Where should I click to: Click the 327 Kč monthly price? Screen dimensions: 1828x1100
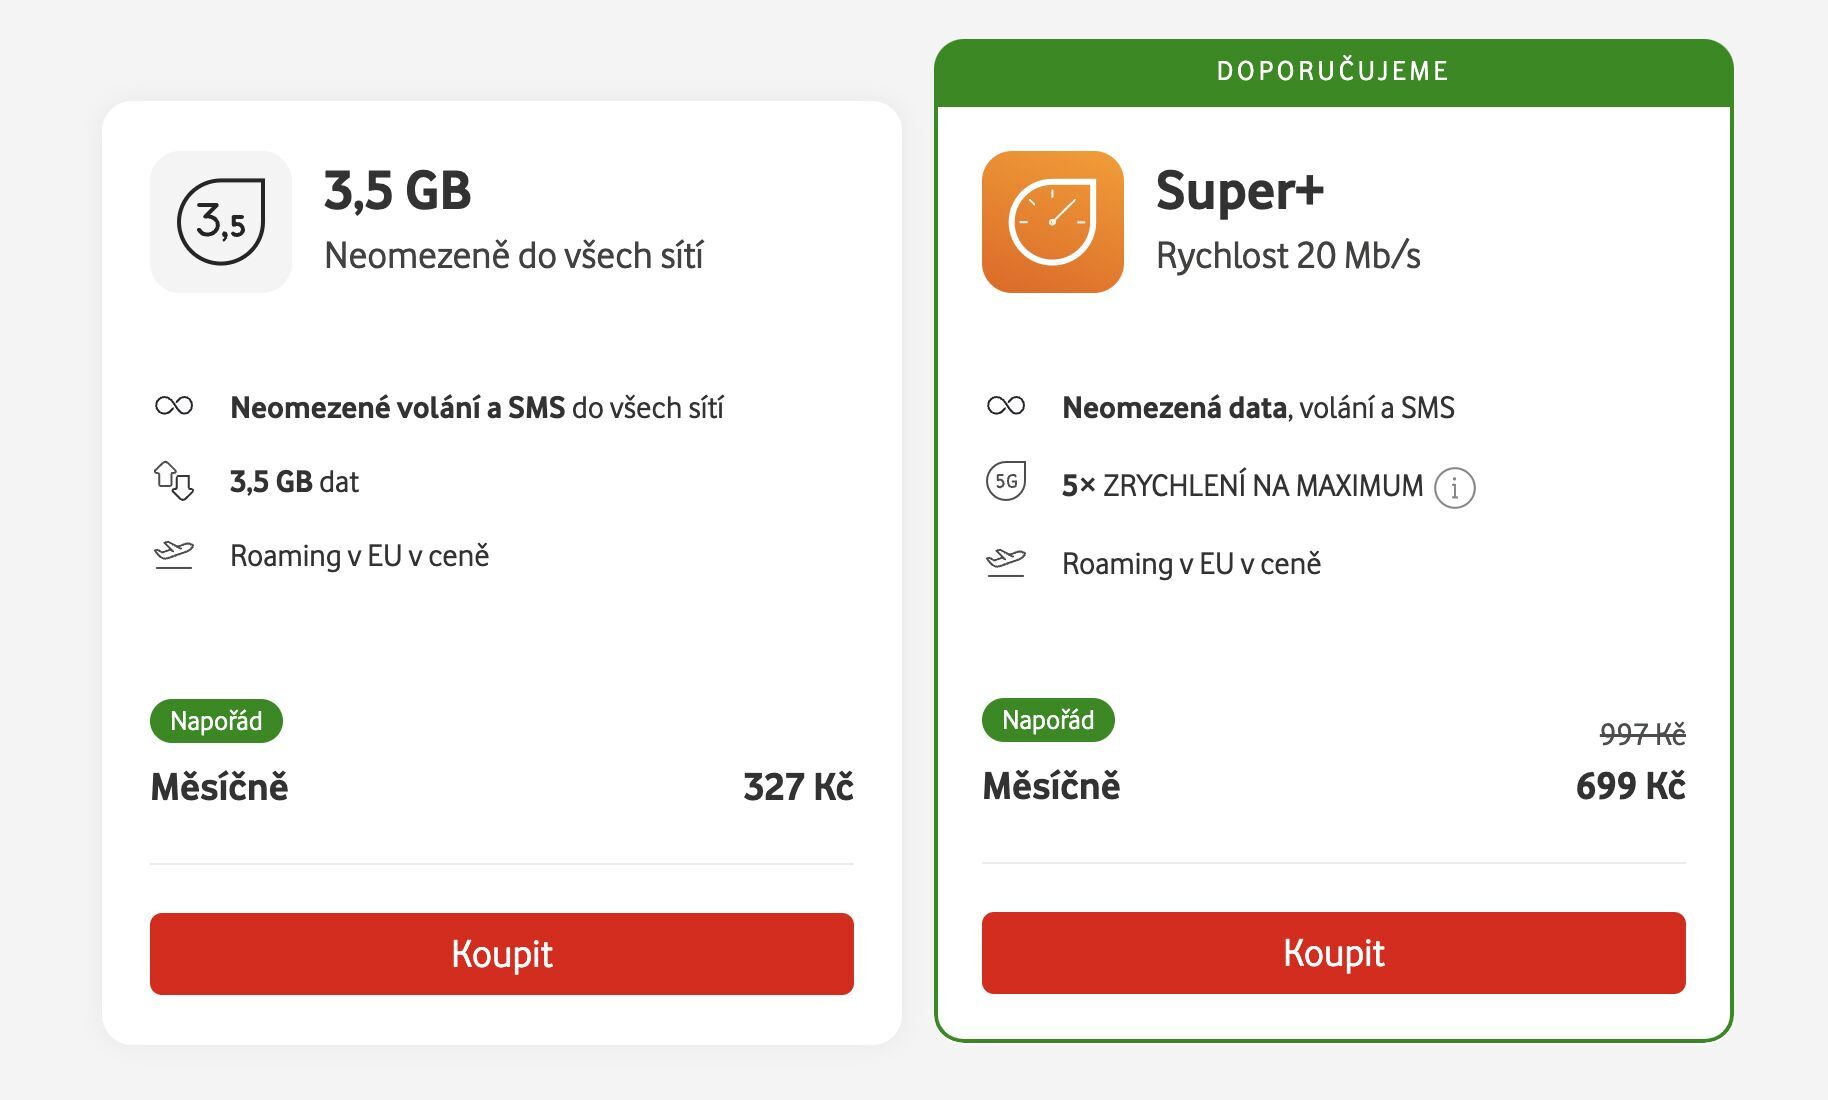pyautogui.click(x=797, y=787)
